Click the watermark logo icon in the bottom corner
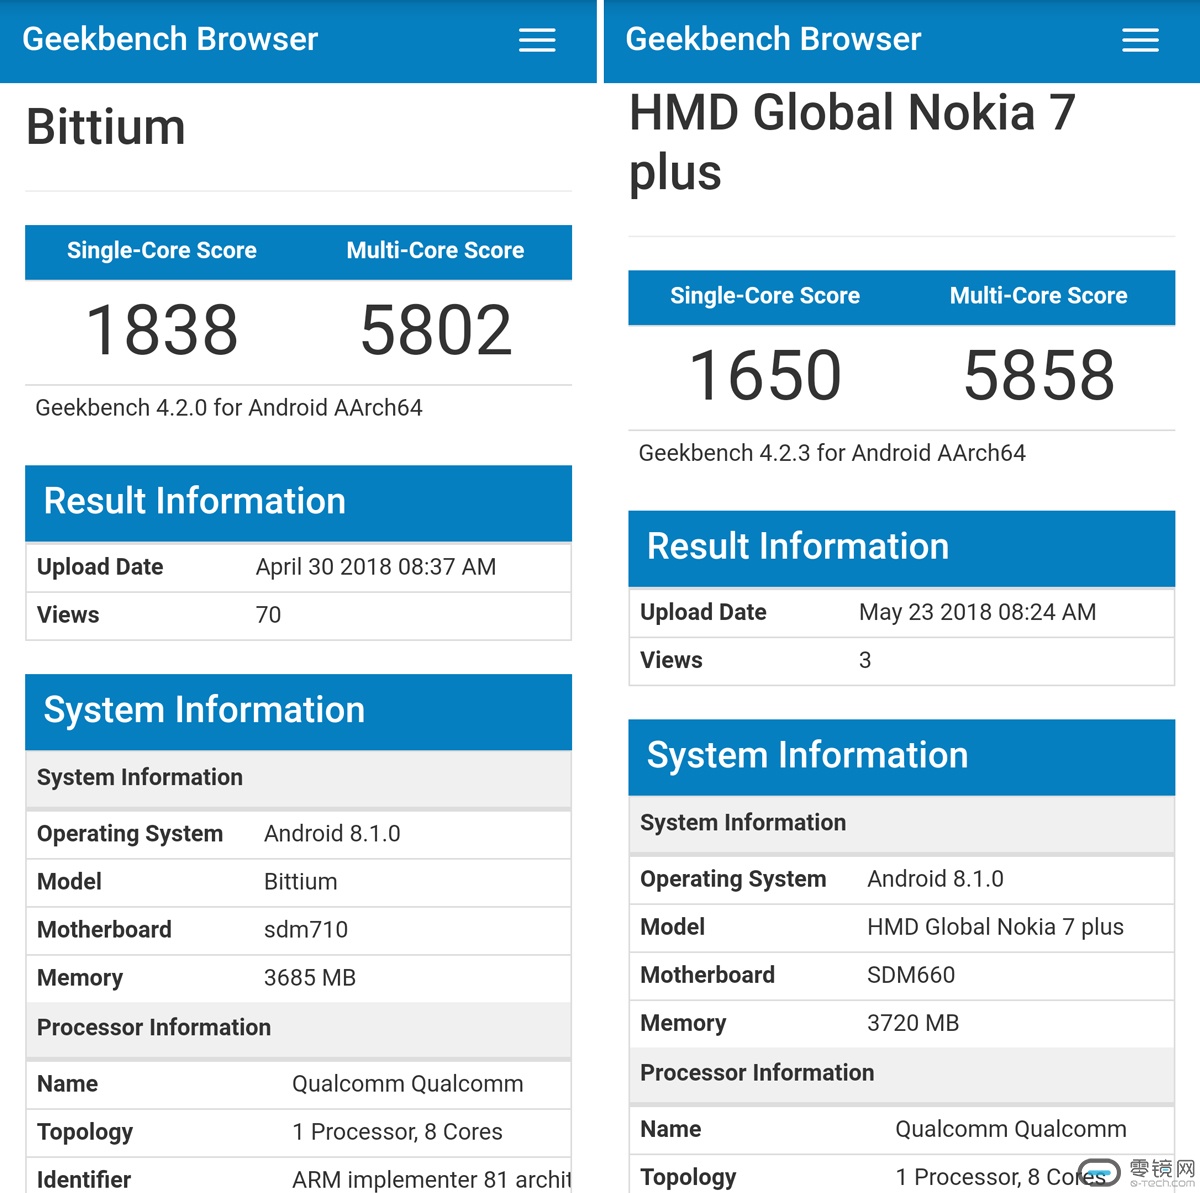Image resolution: width=1200 pixels, height=1193 pixels. (x=1099, y=1173)
